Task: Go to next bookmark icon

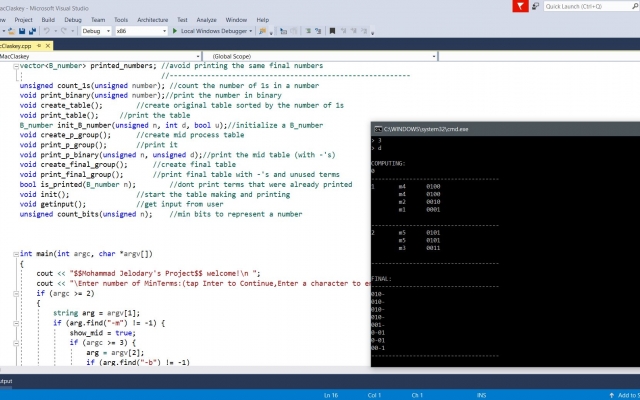Action: click(x=353, y=31)
